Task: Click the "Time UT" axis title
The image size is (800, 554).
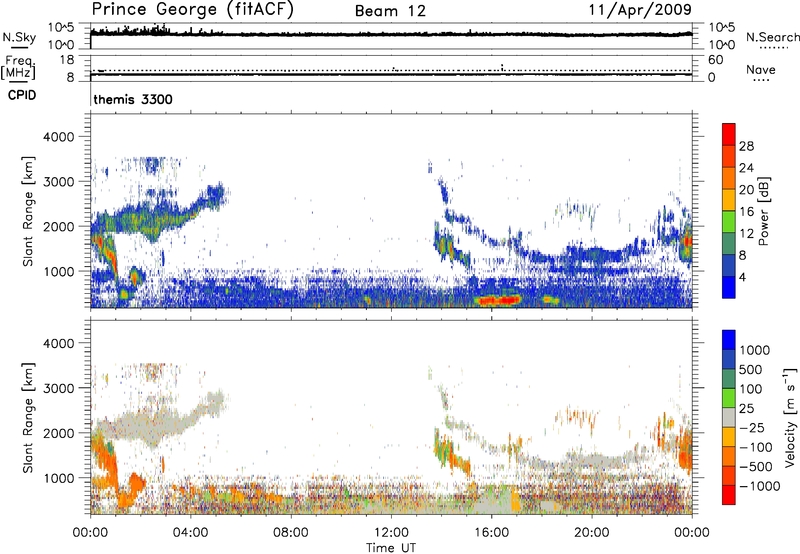Action: pyautogui.click(x=391, y=548)
